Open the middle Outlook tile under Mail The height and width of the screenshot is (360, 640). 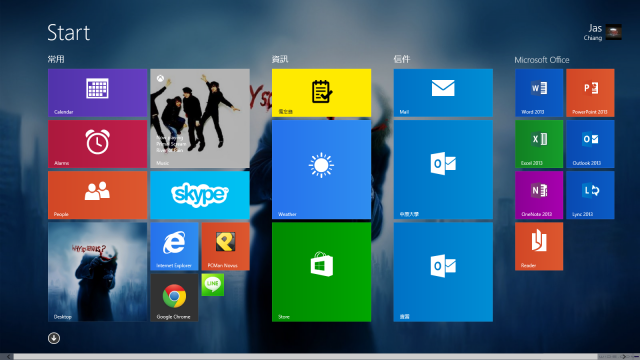point(443,169)
